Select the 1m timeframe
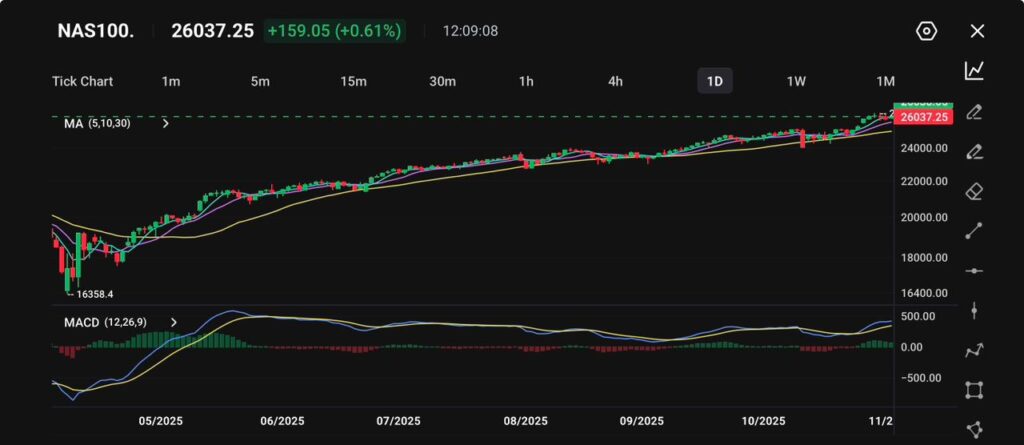1024x445 pixels. (x=171, y=81)
